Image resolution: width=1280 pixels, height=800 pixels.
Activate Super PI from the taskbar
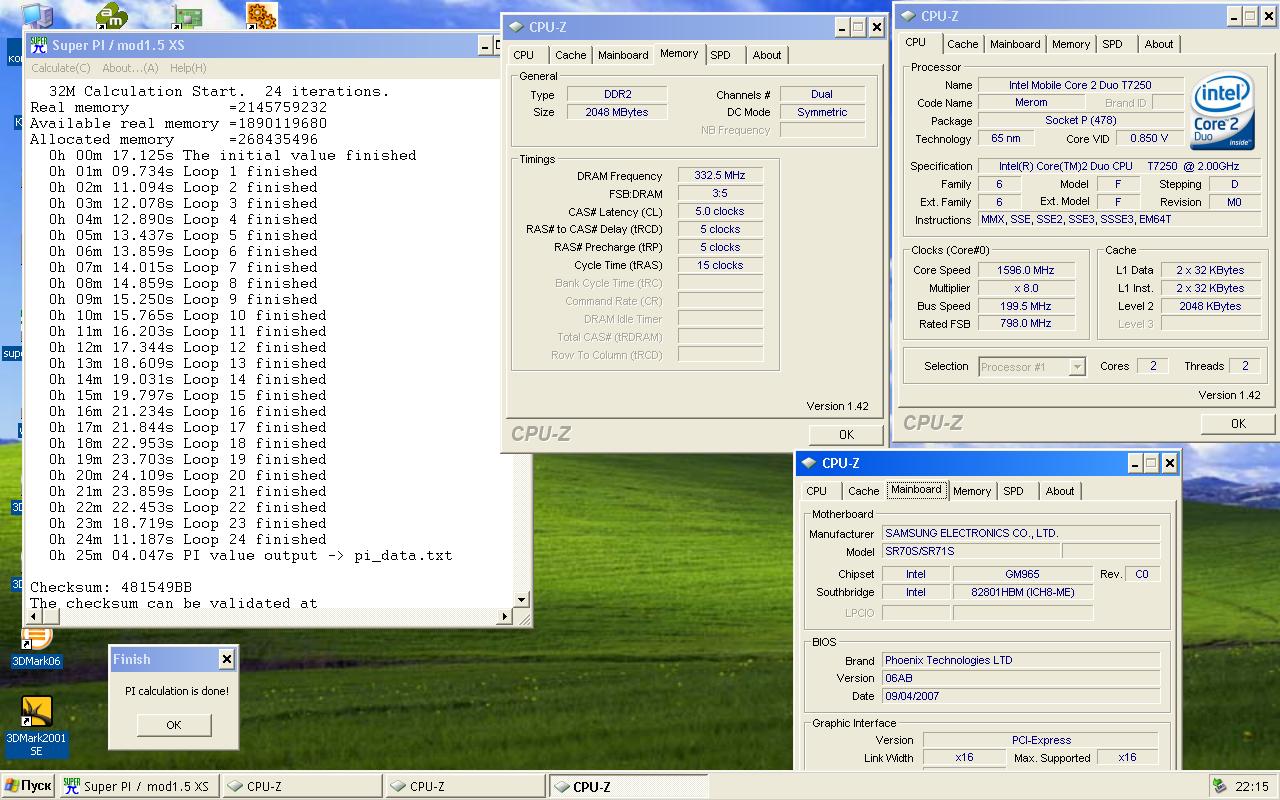(139, 786)
